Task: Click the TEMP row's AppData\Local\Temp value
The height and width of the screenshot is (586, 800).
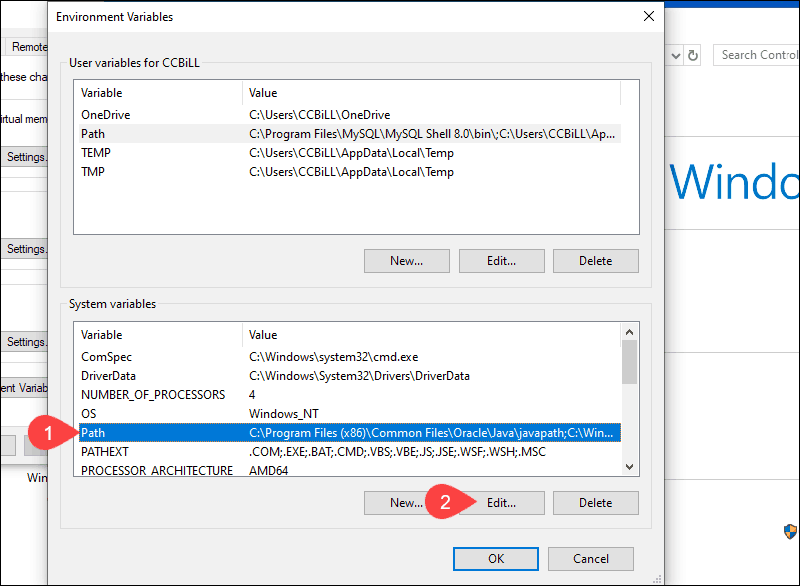Action: pyautogui.click(x=351, y=152)
